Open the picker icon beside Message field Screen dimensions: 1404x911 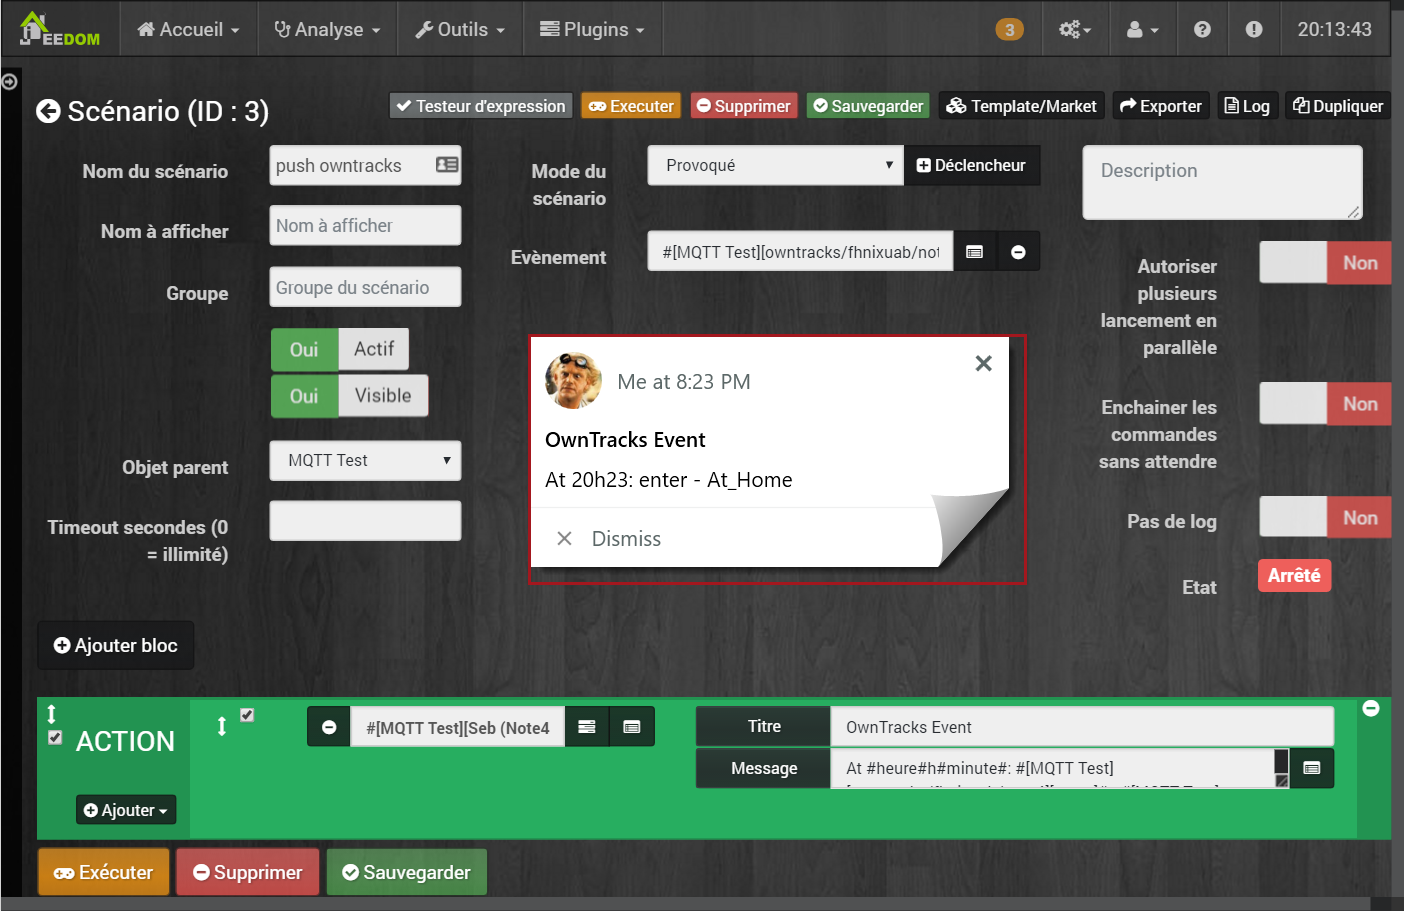pyautogui.click(x=1312, y=768)
